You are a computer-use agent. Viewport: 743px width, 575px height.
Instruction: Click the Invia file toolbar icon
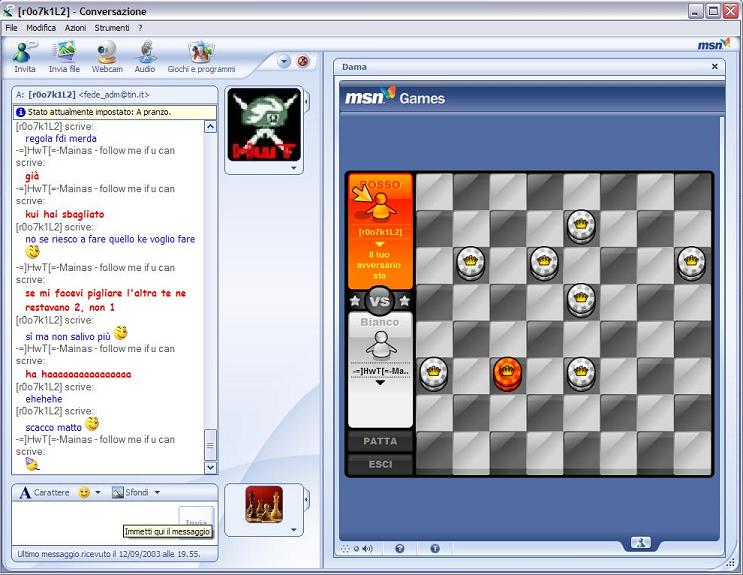64,57
